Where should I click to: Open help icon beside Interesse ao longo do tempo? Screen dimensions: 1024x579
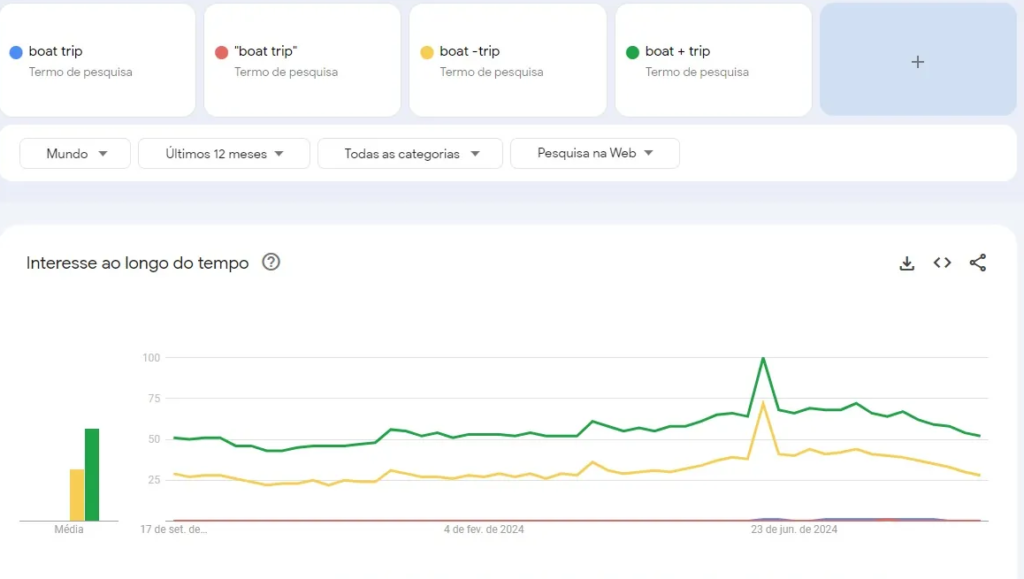coord(271,262)
